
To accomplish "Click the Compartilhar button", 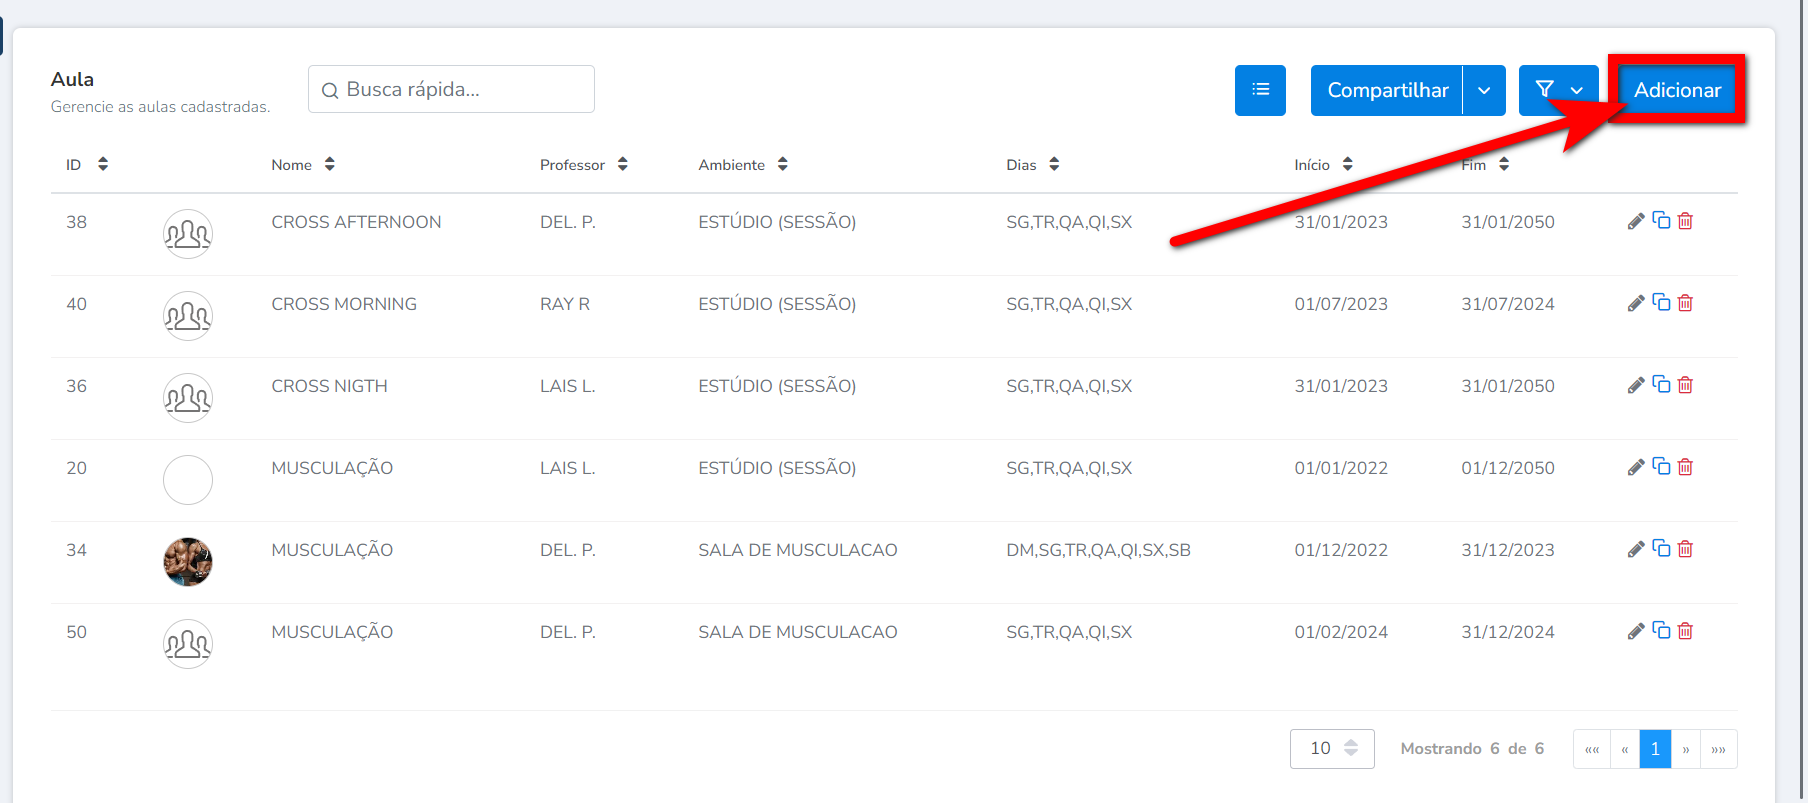I will click(x=1387, y=90).
